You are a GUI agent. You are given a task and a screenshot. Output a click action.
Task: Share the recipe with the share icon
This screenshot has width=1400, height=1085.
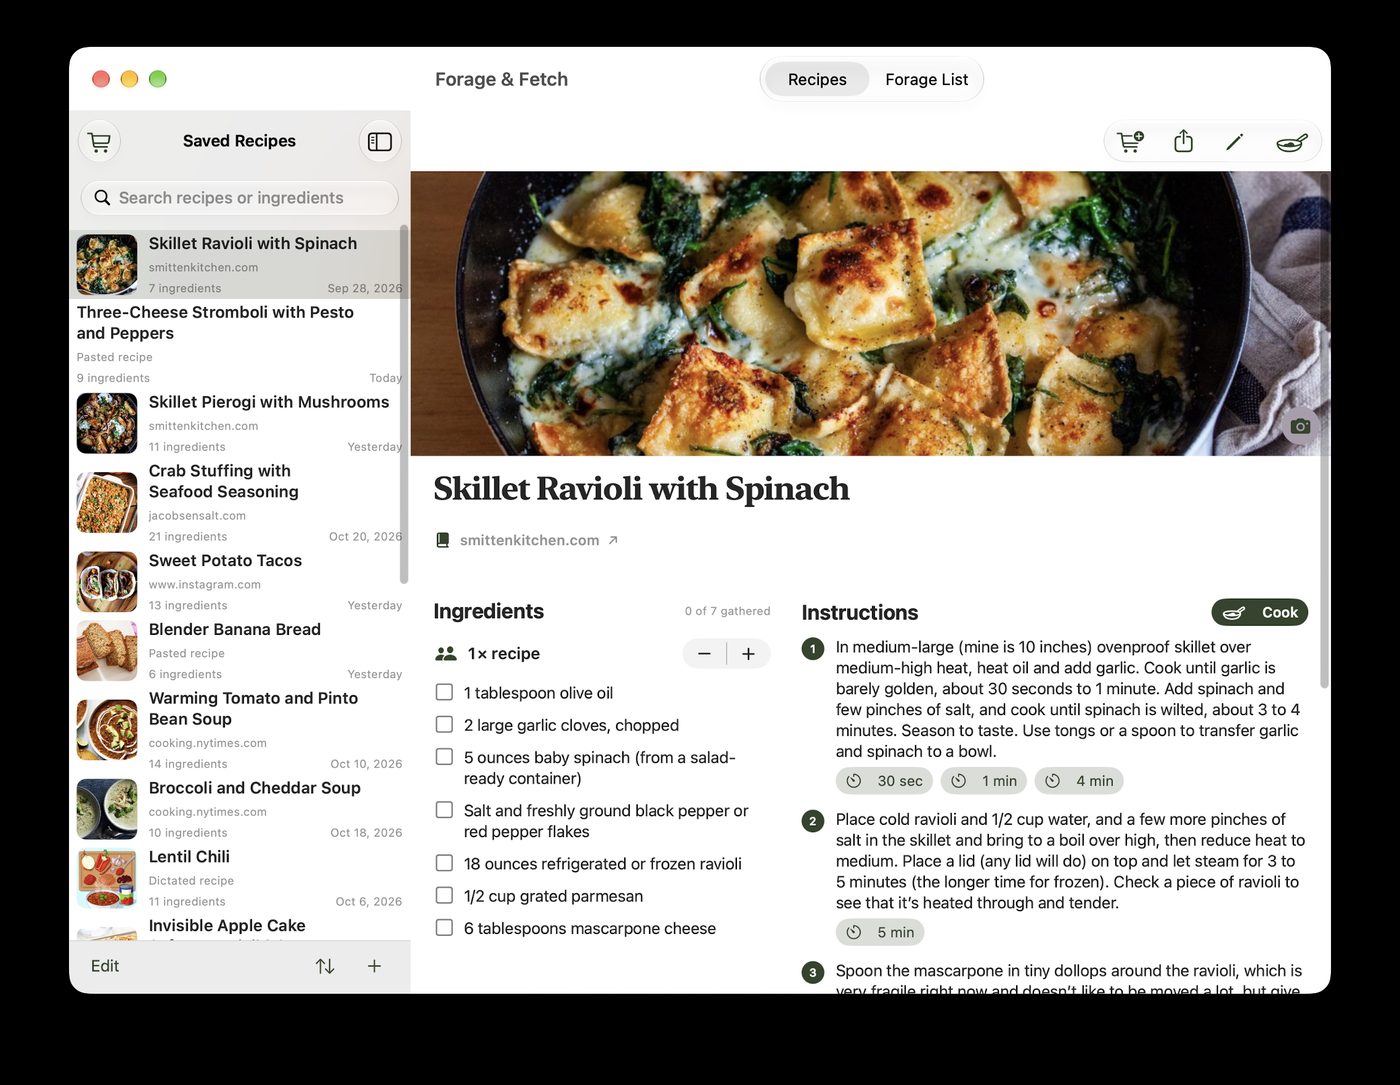[1183, 142]
